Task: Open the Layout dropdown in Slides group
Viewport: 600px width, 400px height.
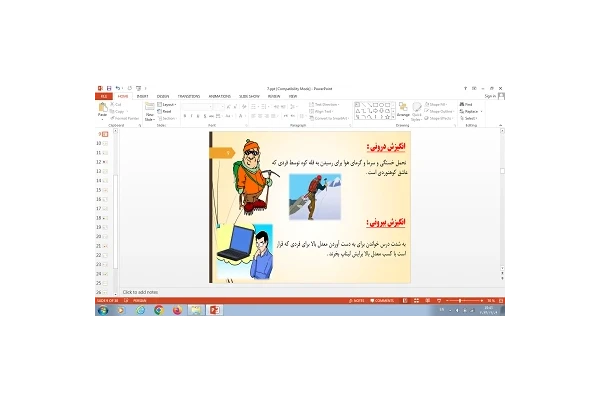Action: [x=168, y=104]
